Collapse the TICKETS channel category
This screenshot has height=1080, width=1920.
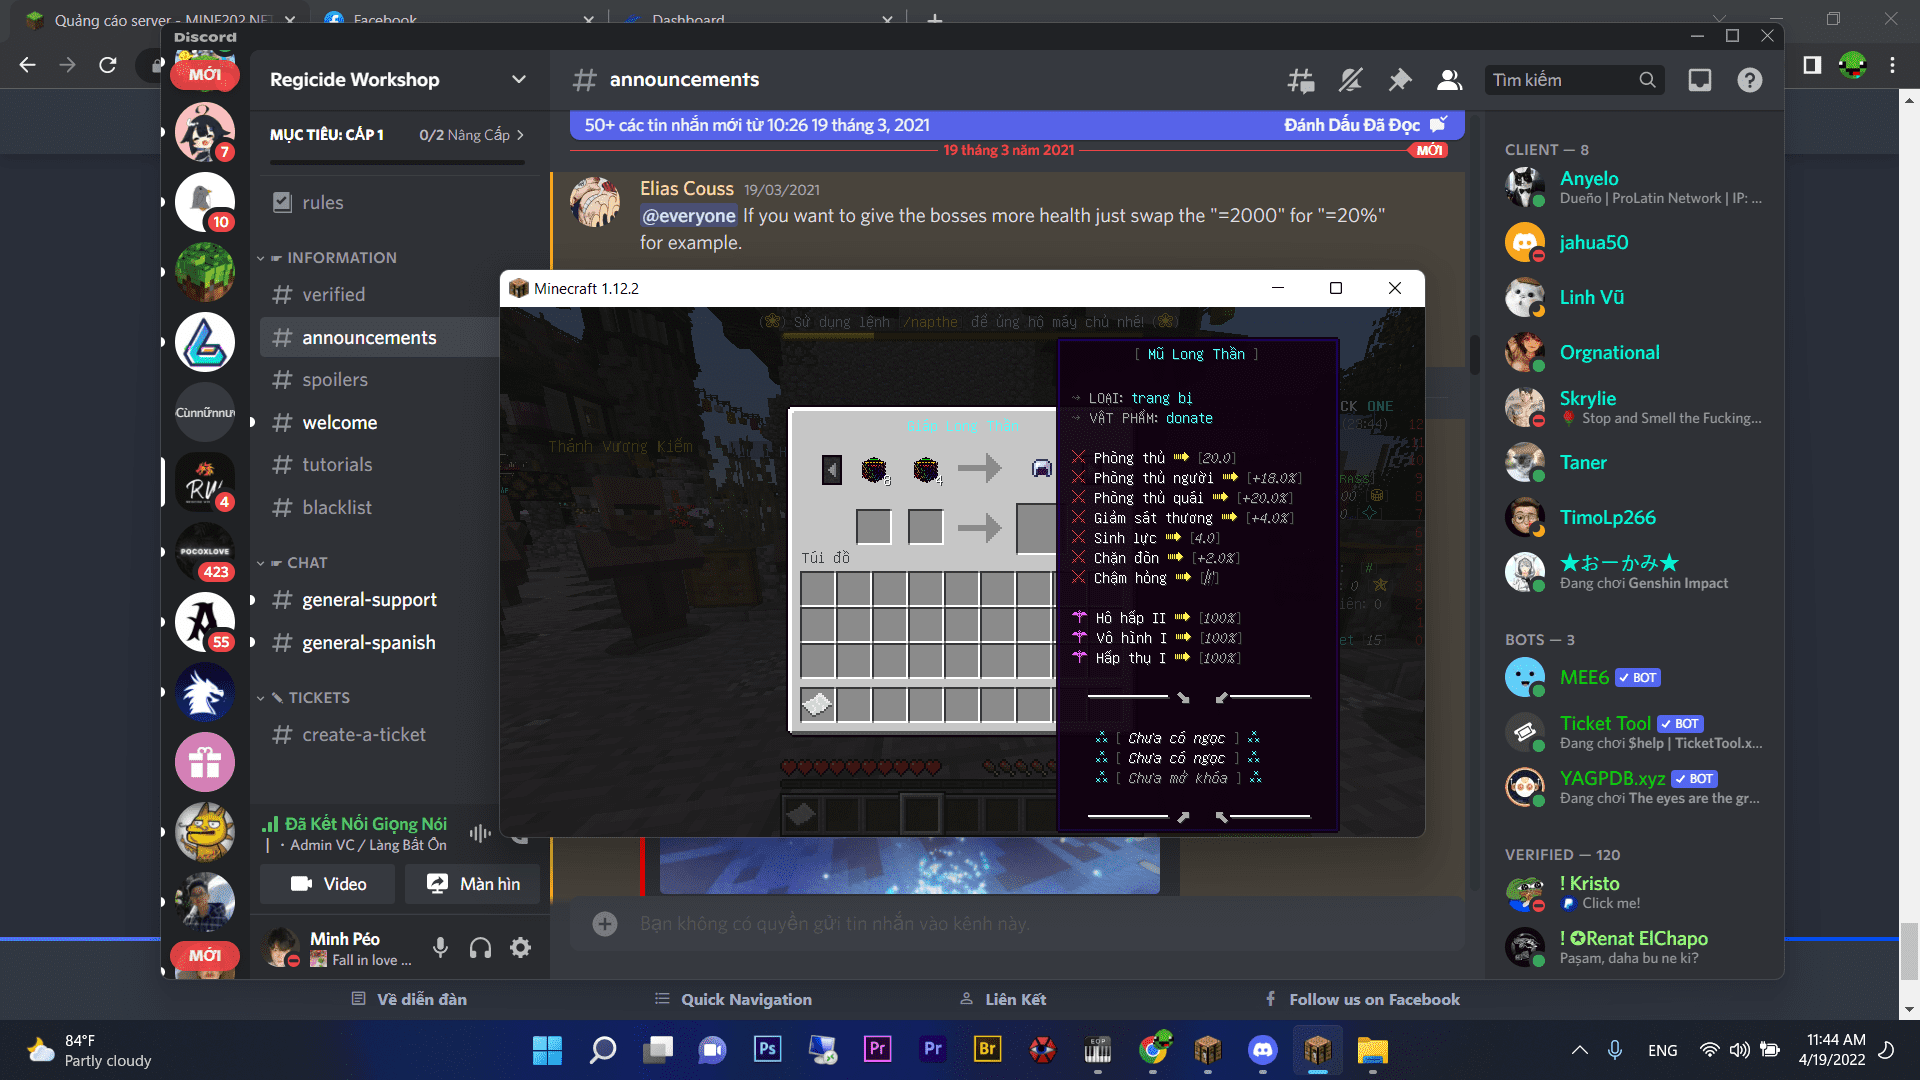click(318, 698)
